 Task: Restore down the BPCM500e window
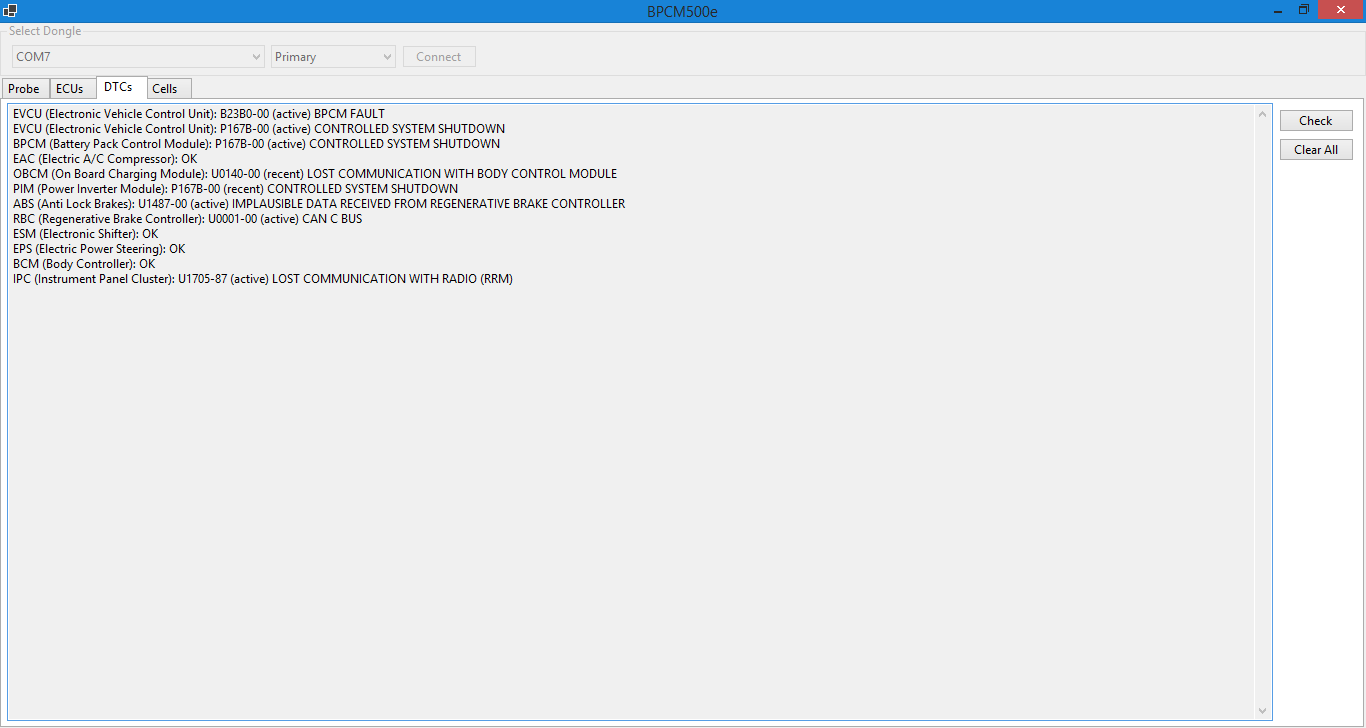pyautogui.click(x=1304, y=10)
